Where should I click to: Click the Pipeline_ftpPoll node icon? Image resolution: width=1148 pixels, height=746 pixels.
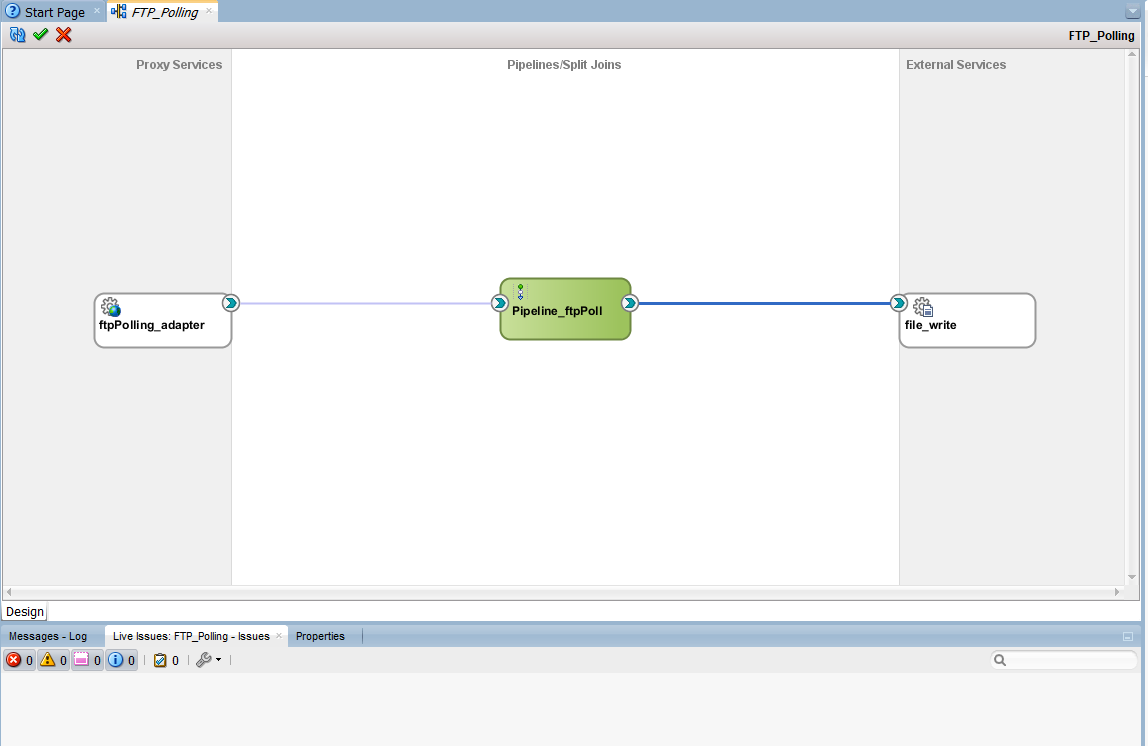coord(520,292)
